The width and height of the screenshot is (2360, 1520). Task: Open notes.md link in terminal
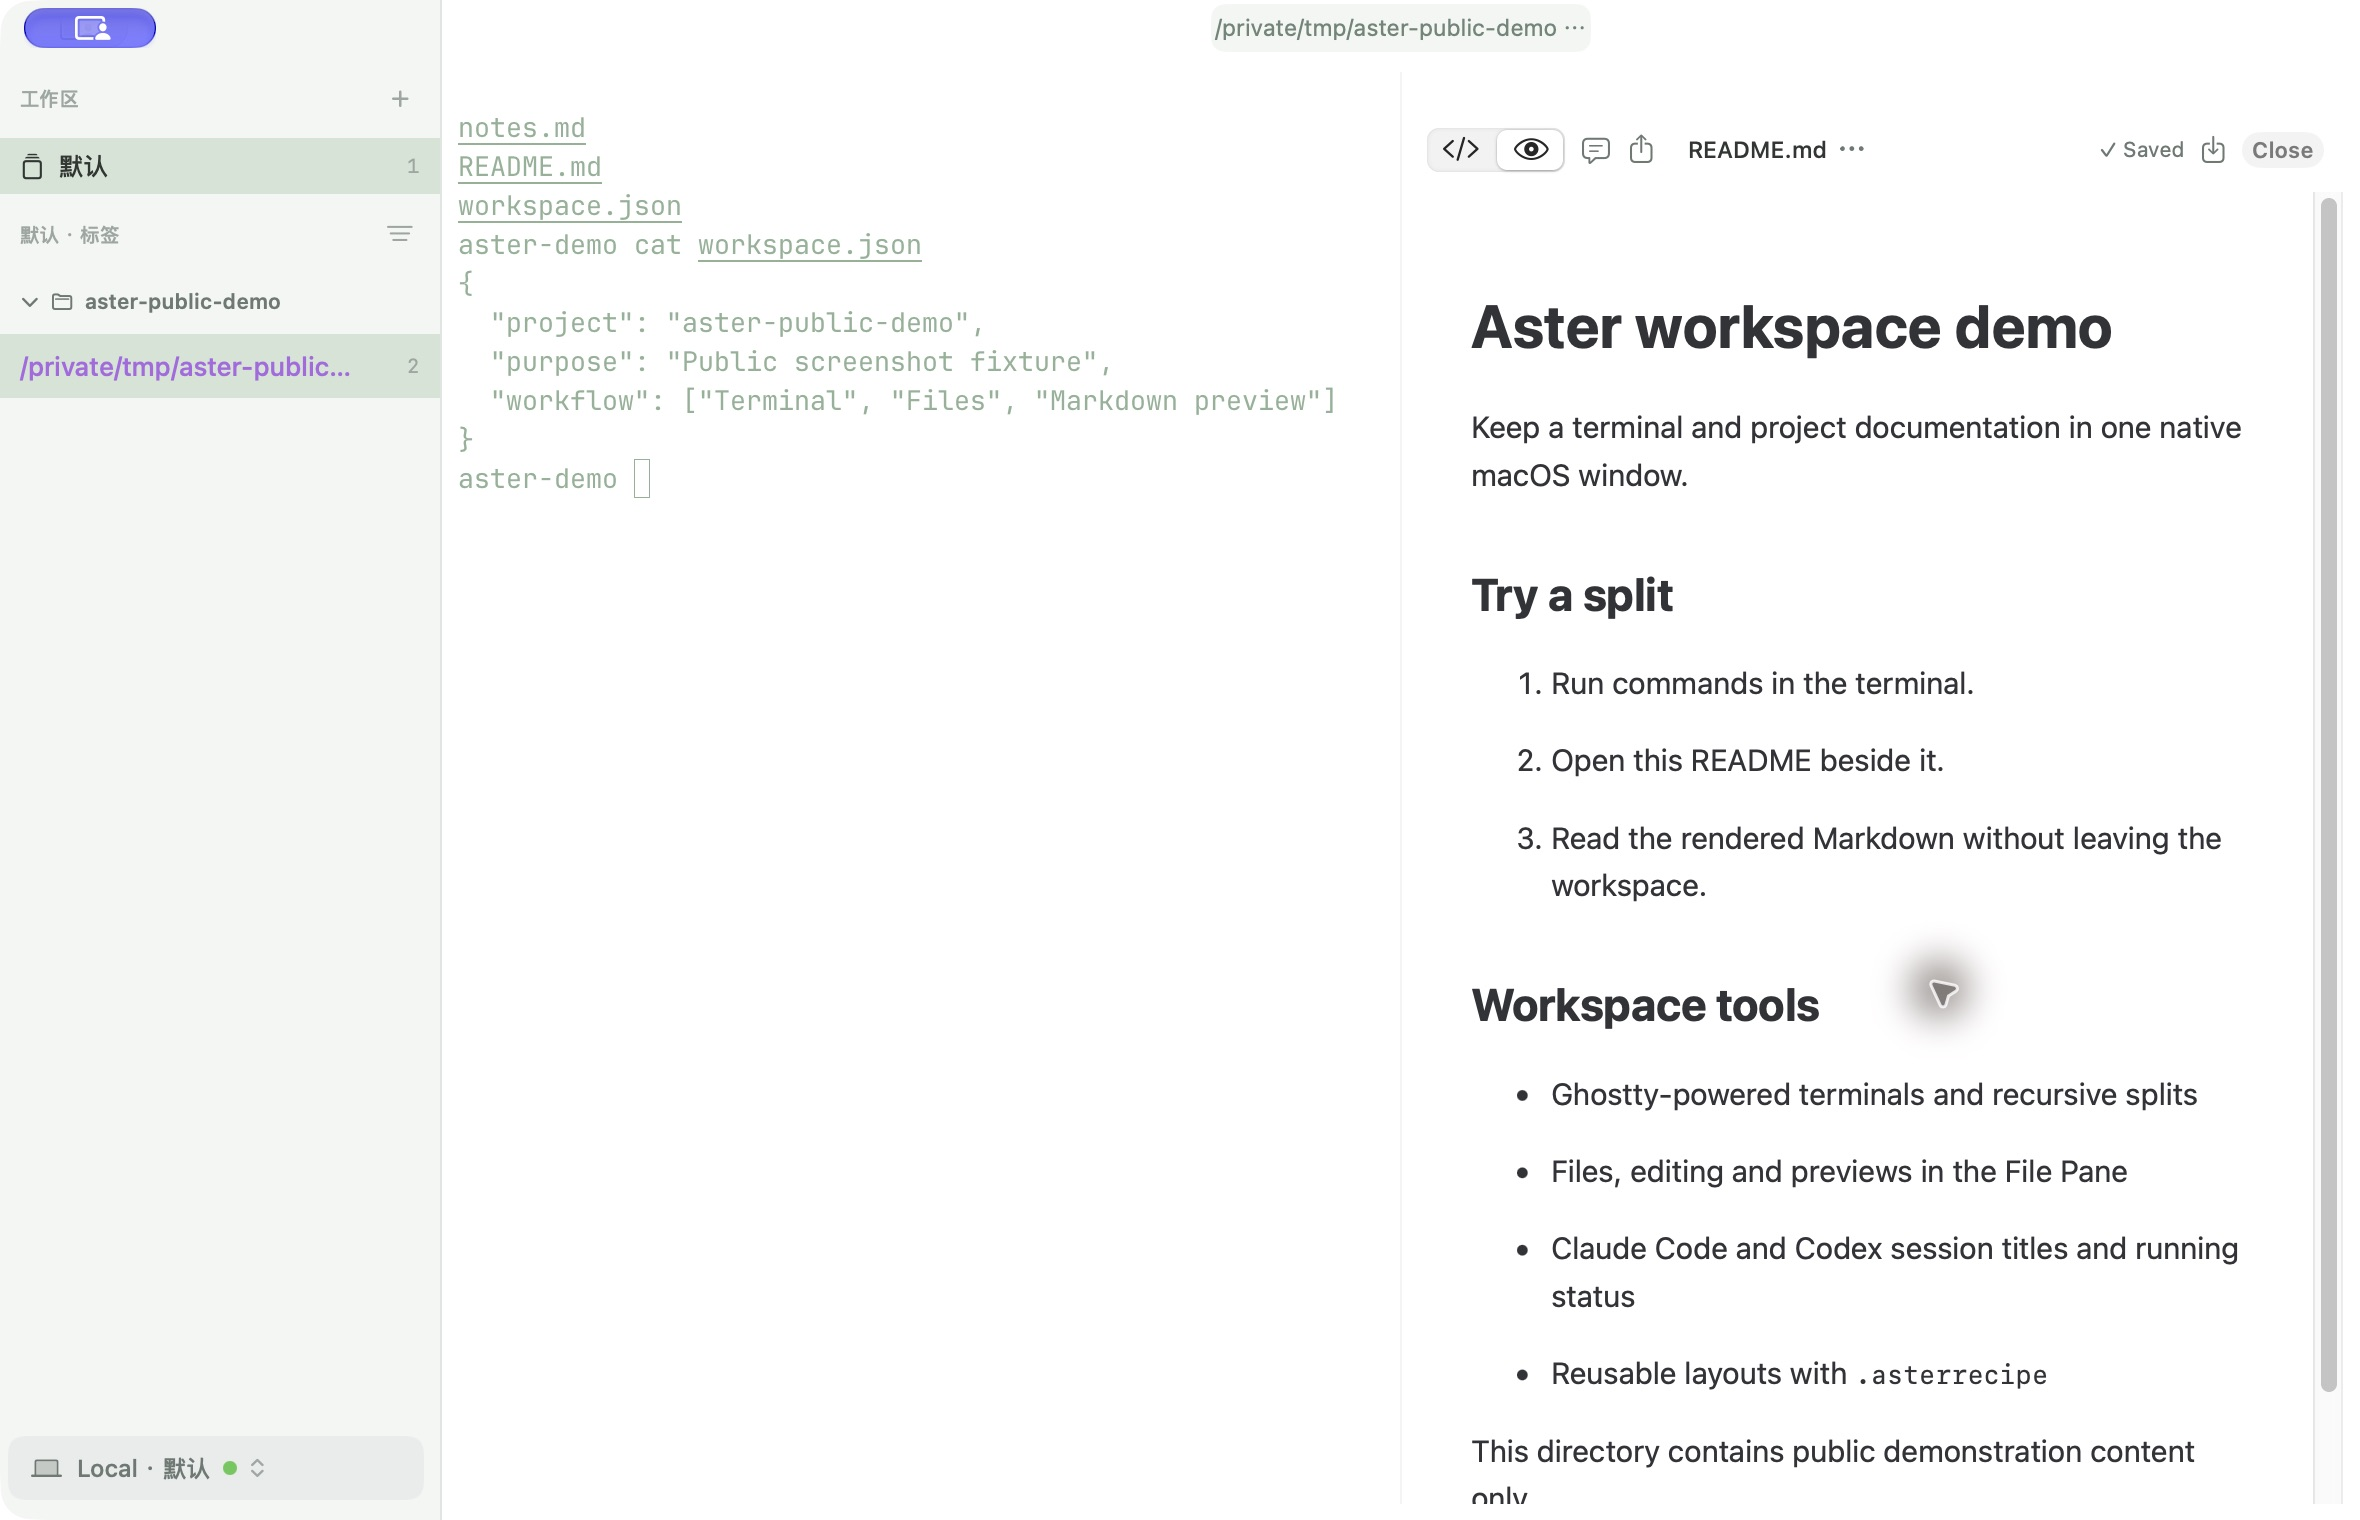coord(521,128)
